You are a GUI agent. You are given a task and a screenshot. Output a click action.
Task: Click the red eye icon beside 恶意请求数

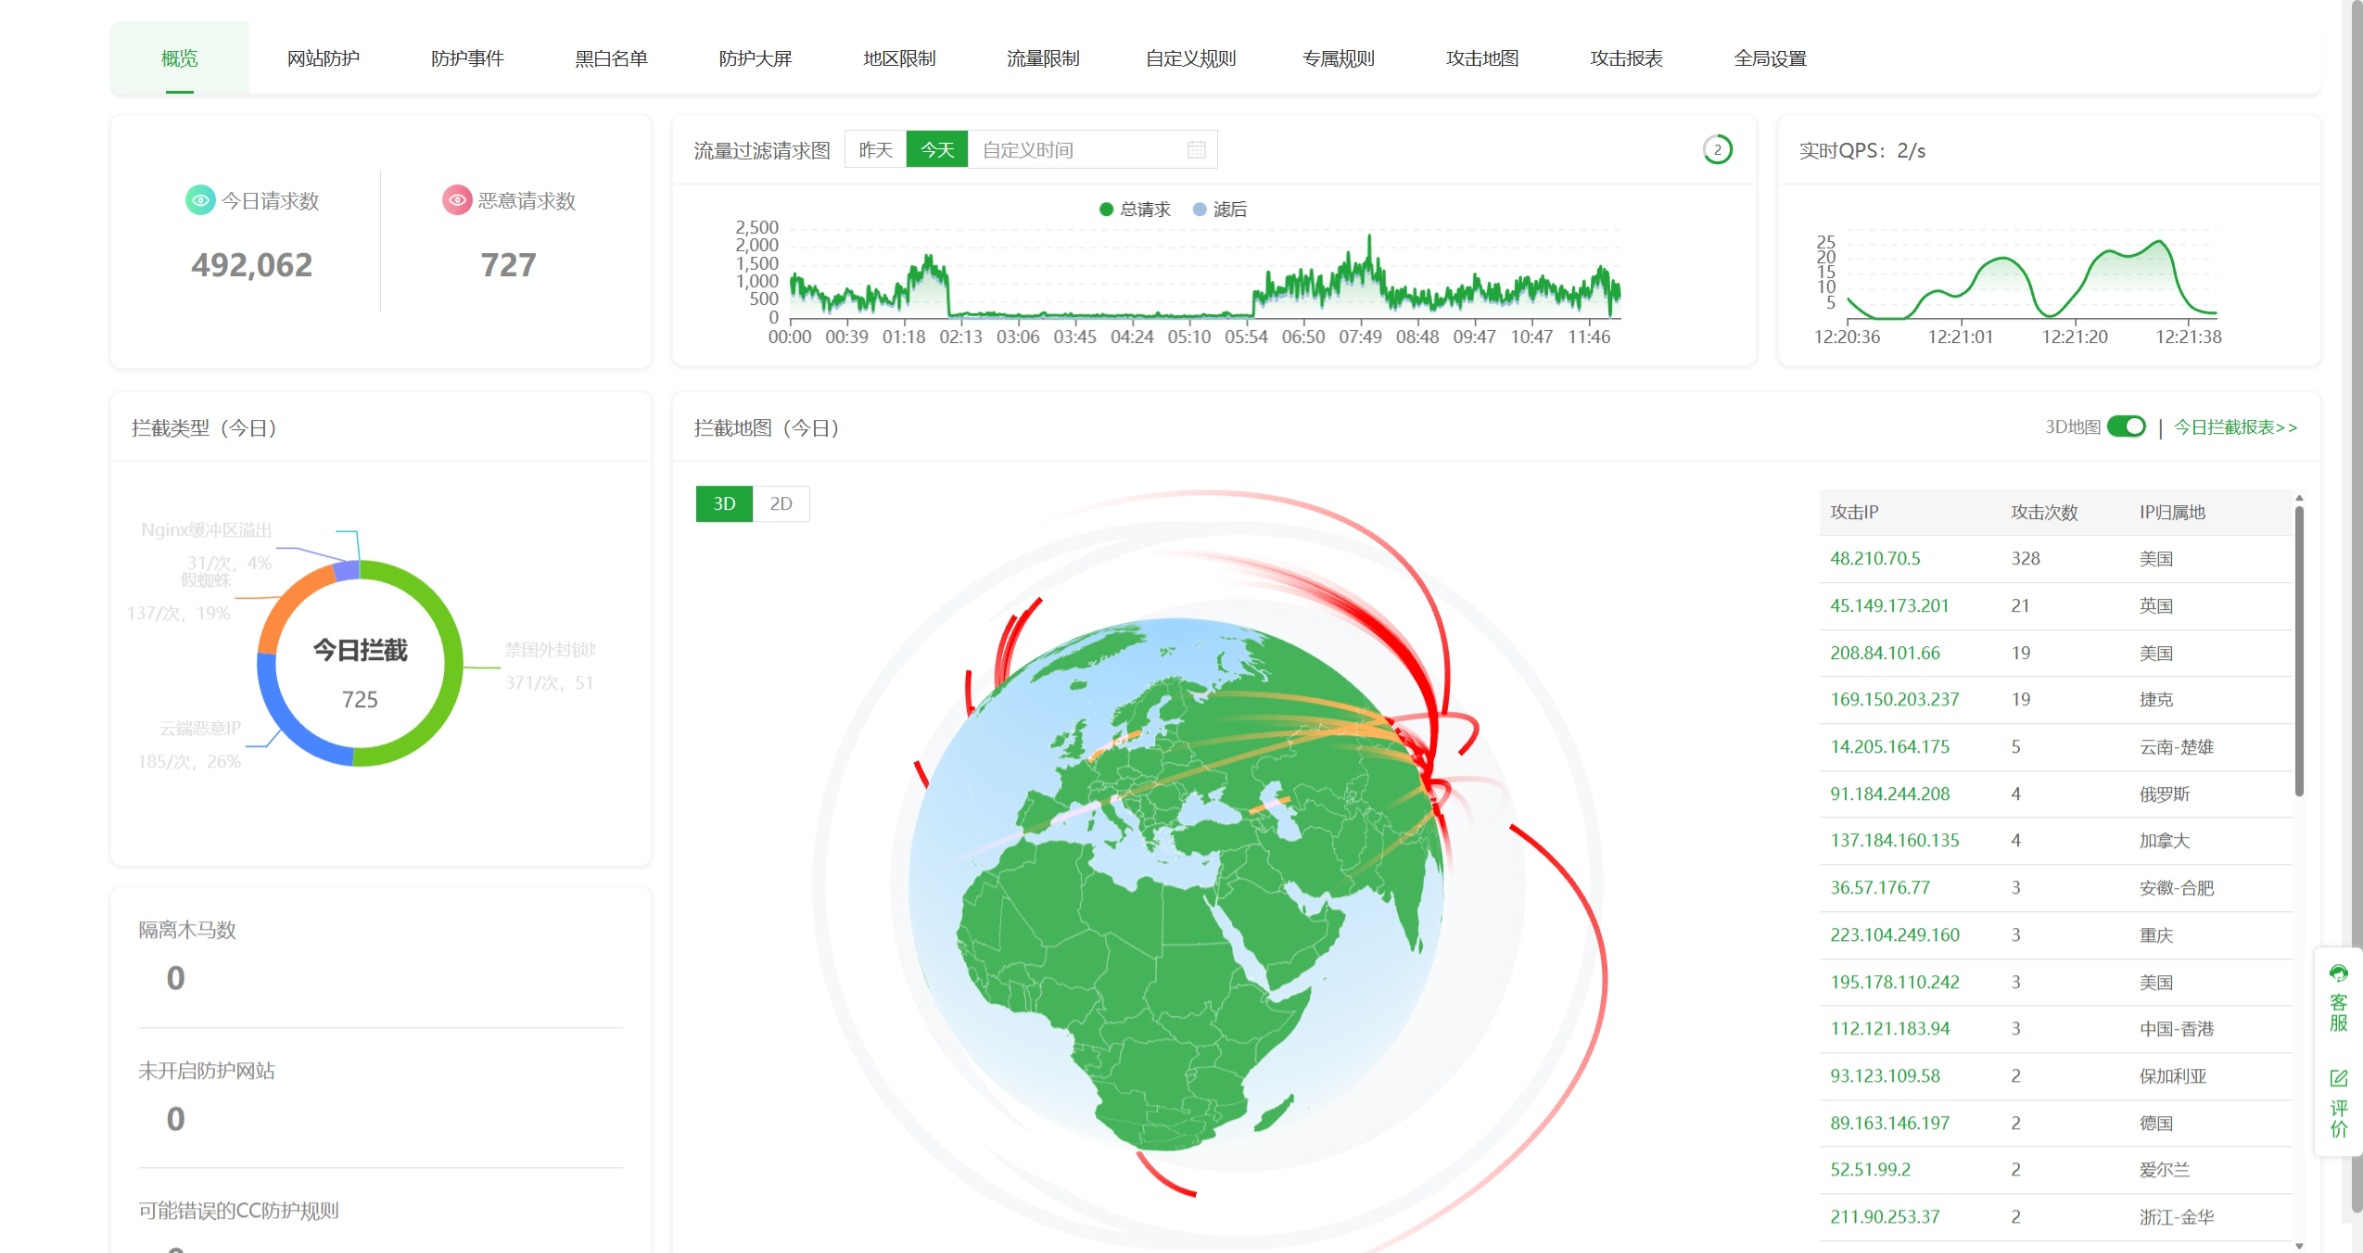click(457, 200)
